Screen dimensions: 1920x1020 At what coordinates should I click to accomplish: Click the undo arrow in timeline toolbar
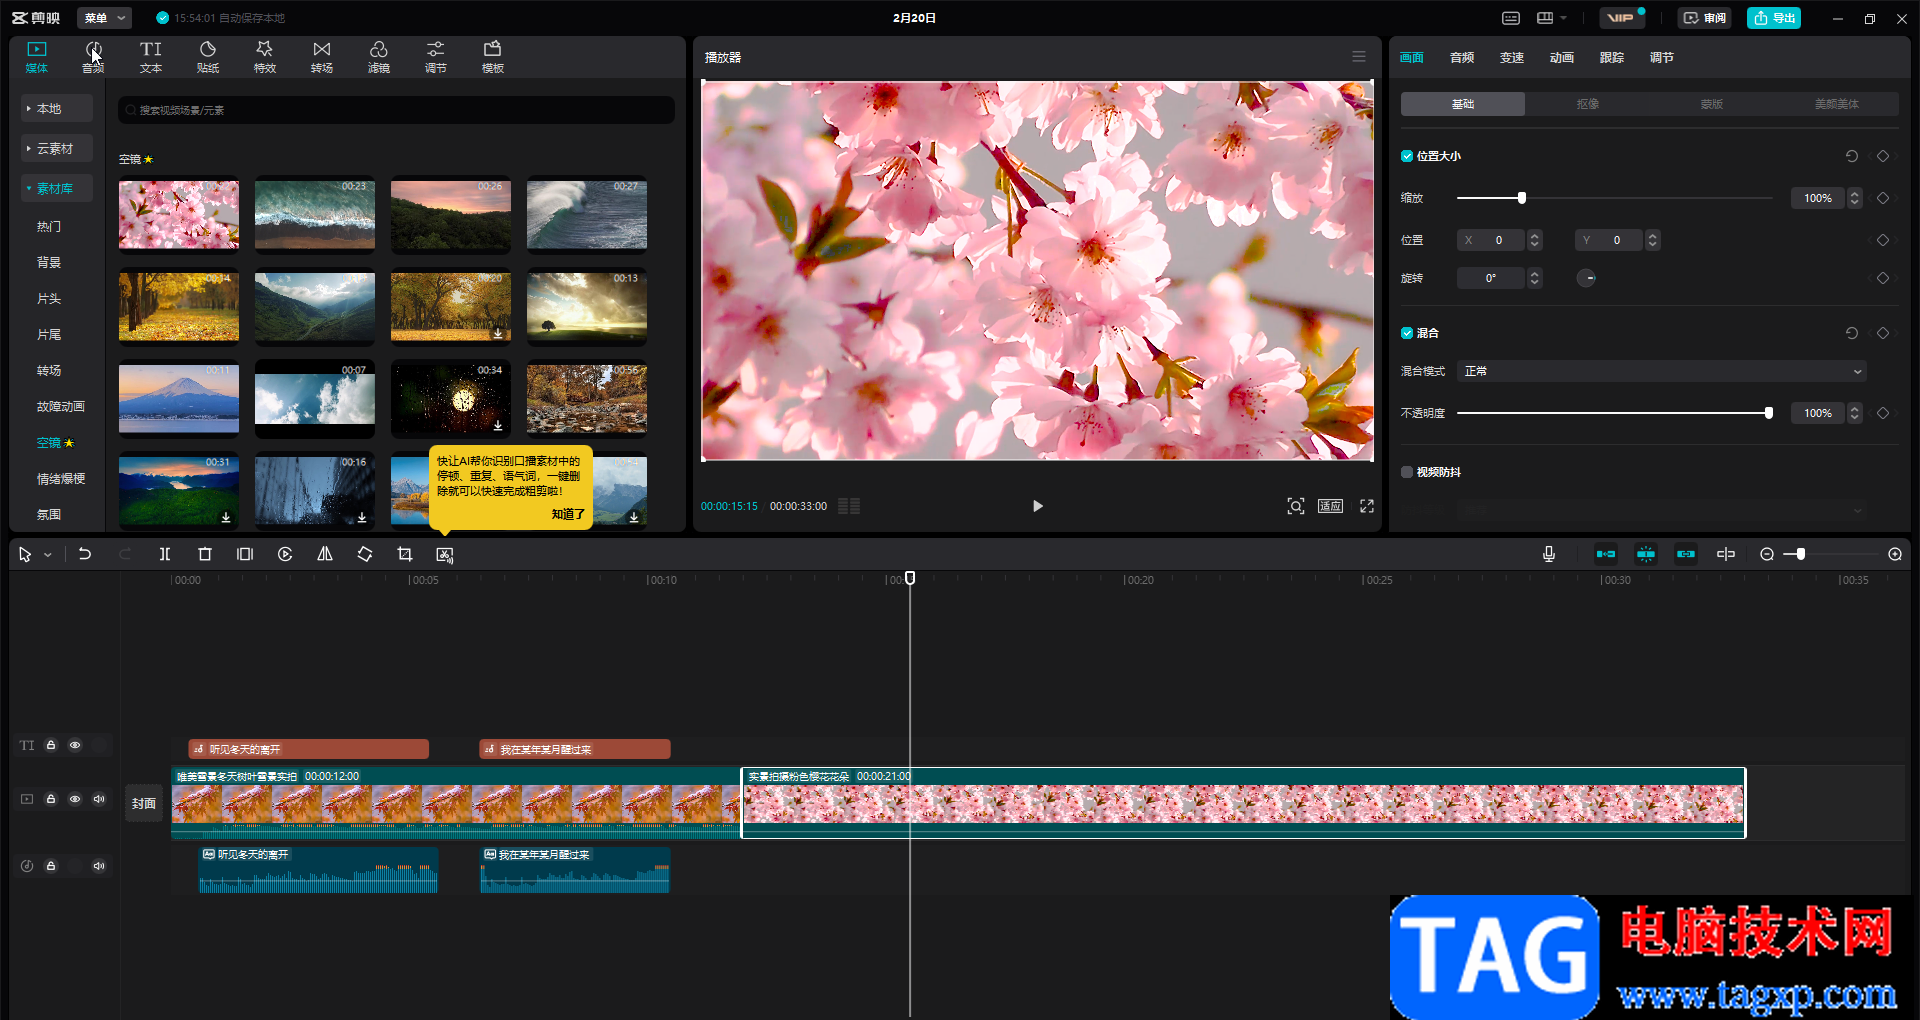coord(85,554)
